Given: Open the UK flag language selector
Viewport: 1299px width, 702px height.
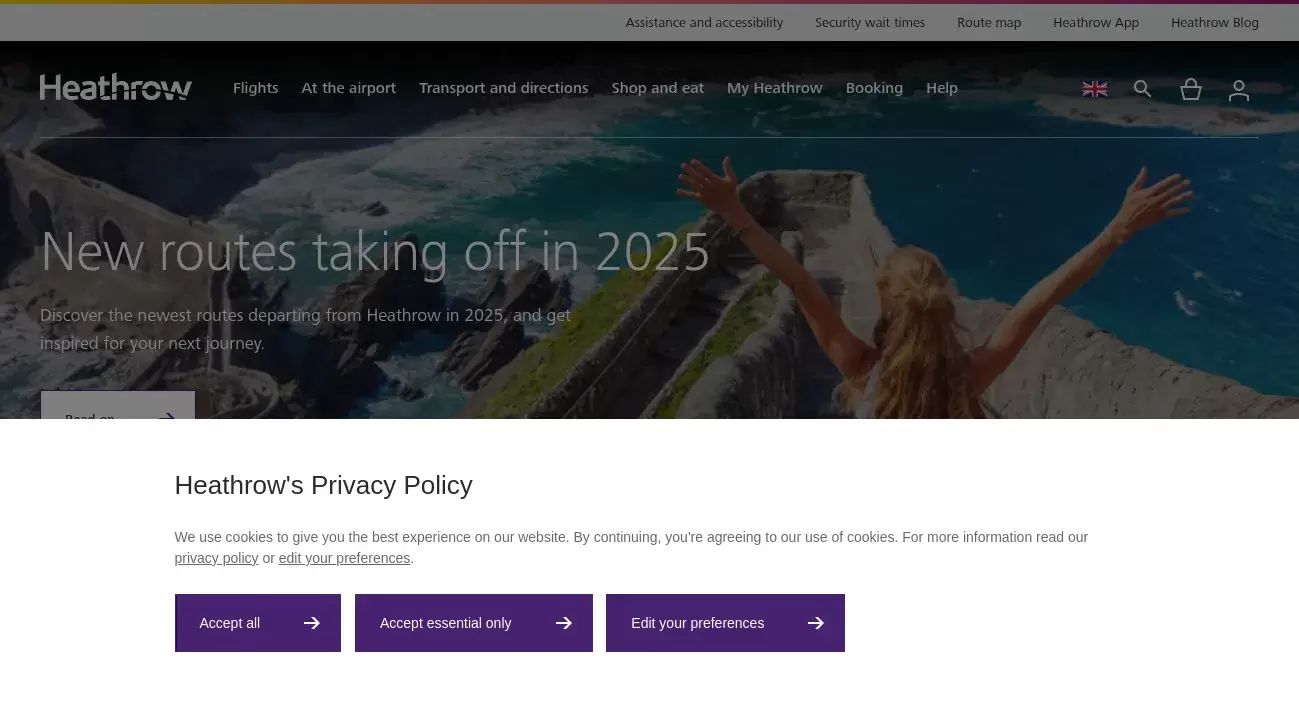Looking at the screenshot, I should (1095, 89).
